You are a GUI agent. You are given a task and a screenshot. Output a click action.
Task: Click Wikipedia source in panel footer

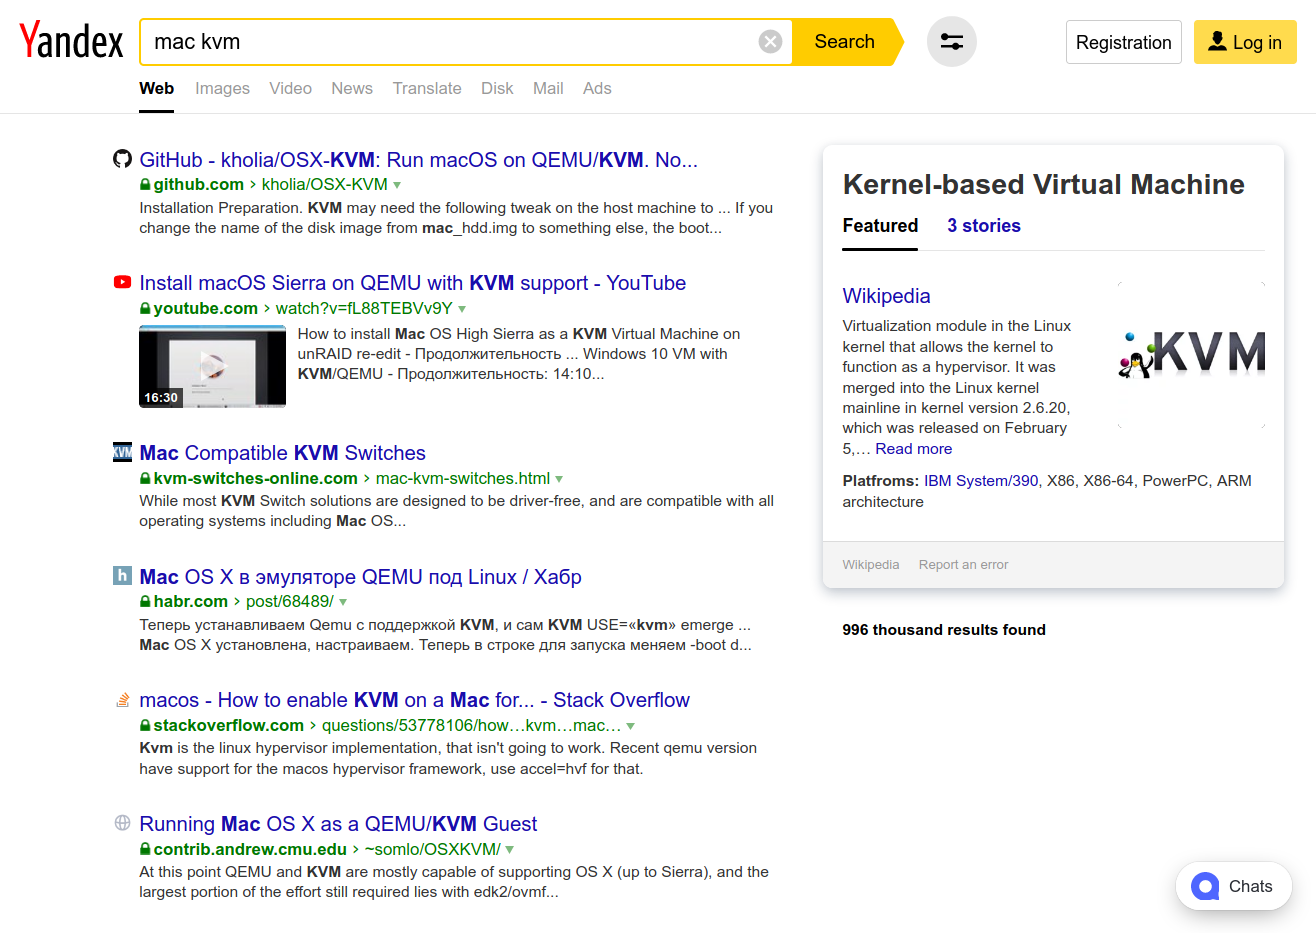click(871, 565)
